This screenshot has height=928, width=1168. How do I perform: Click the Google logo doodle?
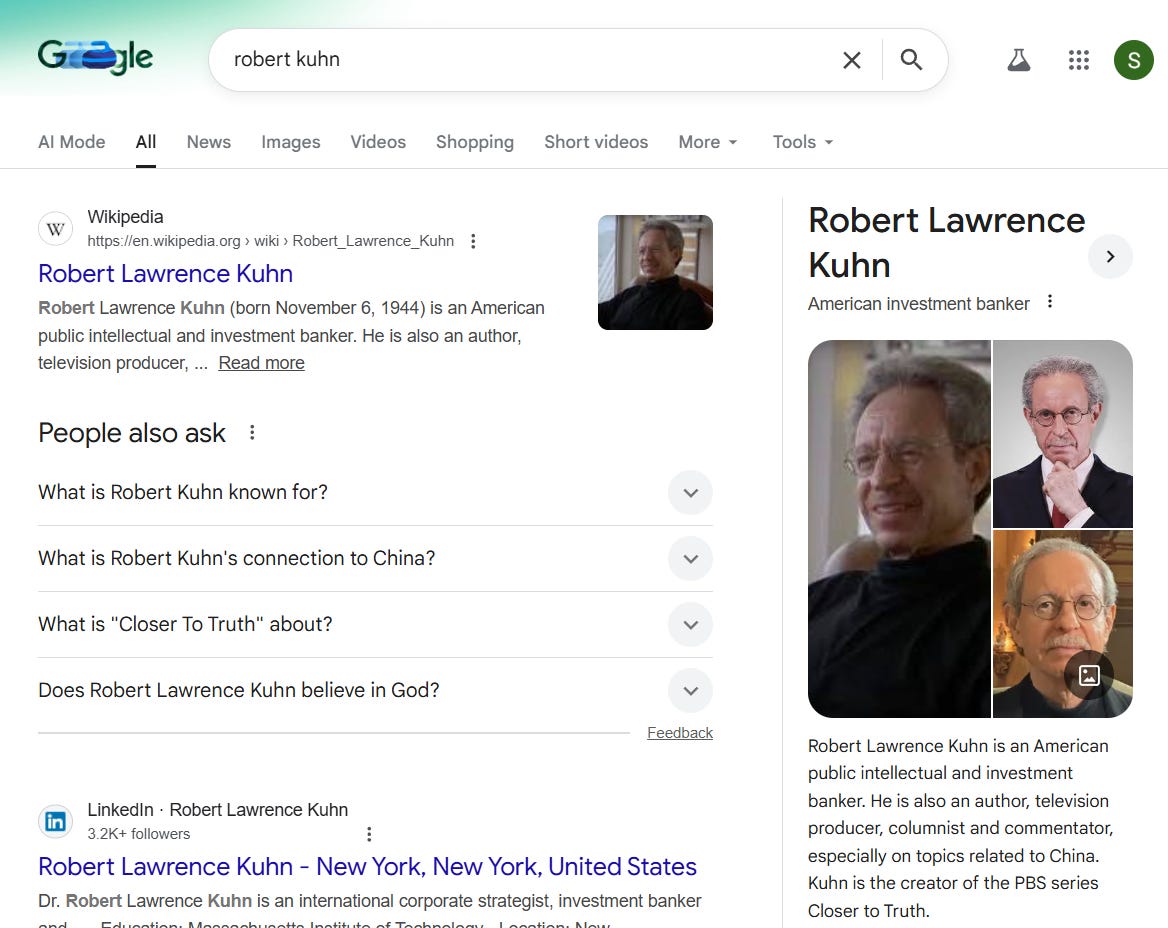click(x=95, y=57)
